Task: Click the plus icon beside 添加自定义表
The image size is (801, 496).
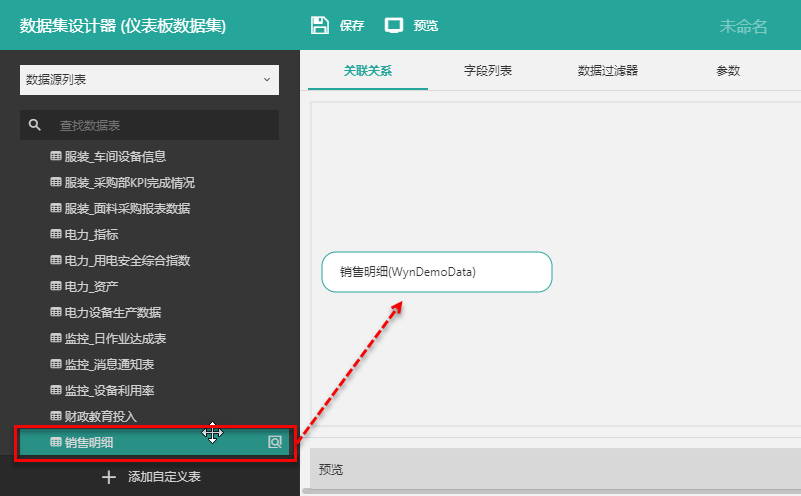Action: coord(110,477)
